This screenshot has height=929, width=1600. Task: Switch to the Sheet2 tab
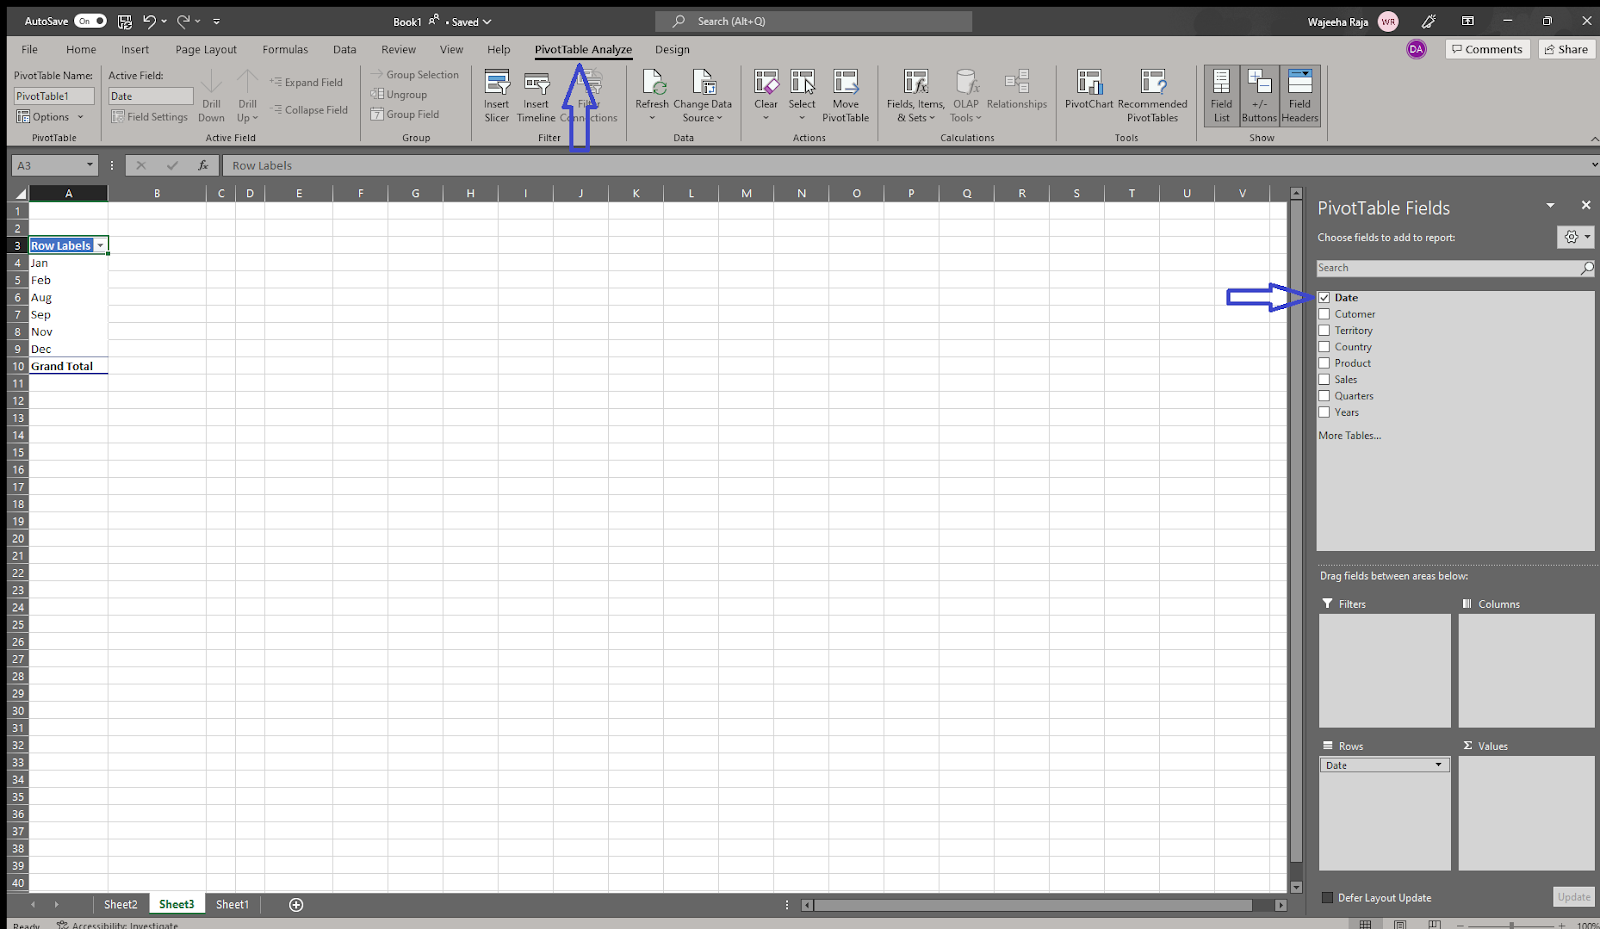[x=121, y=905]
